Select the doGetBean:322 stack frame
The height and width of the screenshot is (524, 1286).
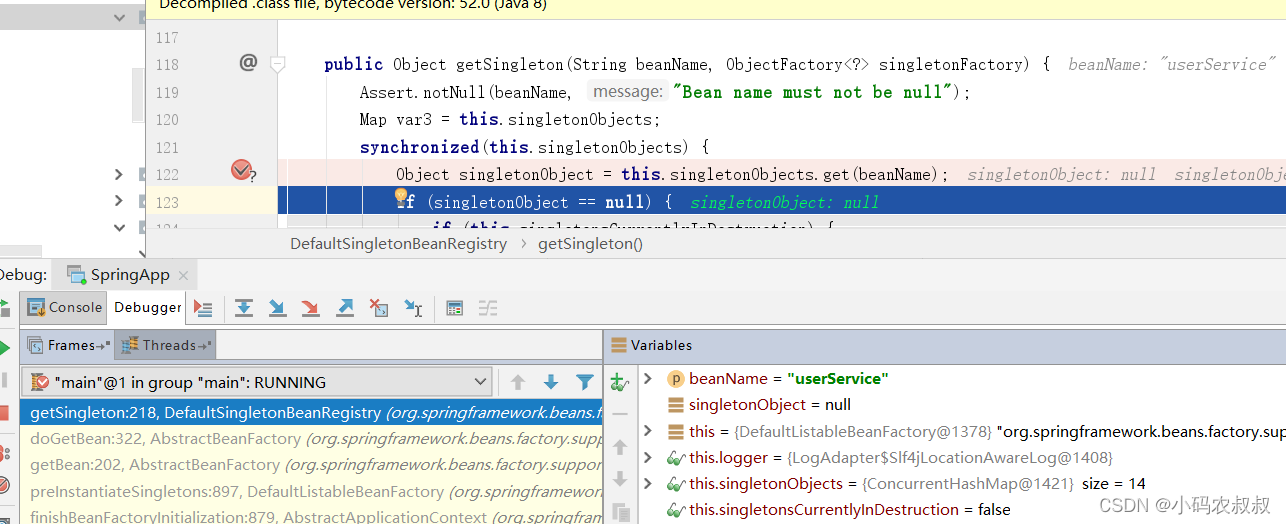click(311, 438)
